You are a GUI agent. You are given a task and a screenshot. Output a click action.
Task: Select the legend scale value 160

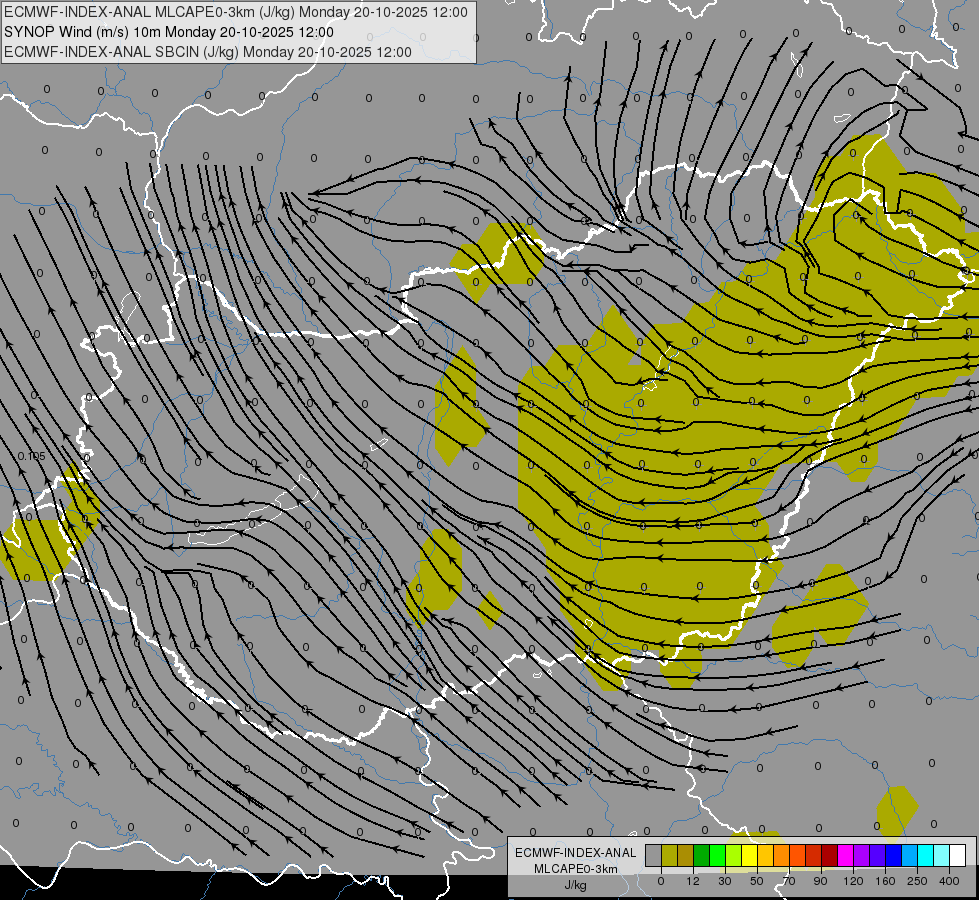(x=885, y=881)
